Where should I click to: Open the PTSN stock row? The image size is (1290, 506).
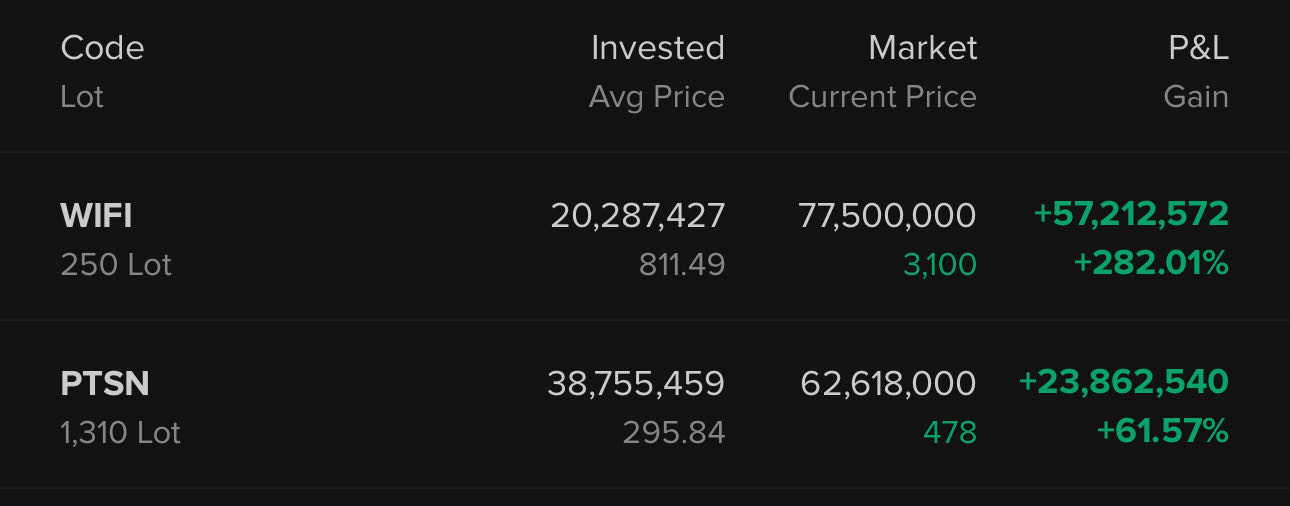[105, 383]
